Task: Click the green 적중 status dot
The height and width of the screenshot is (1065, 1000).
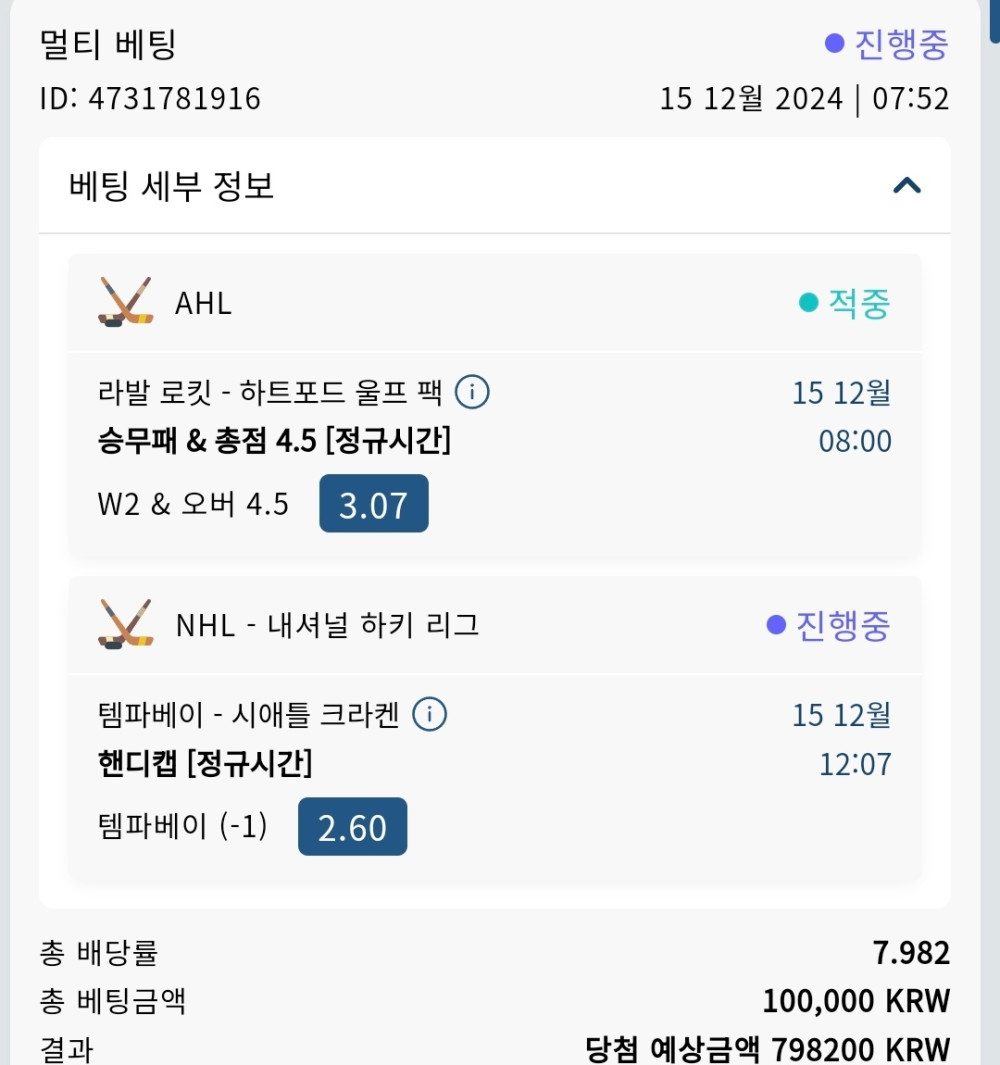Action: coord(808,303)
